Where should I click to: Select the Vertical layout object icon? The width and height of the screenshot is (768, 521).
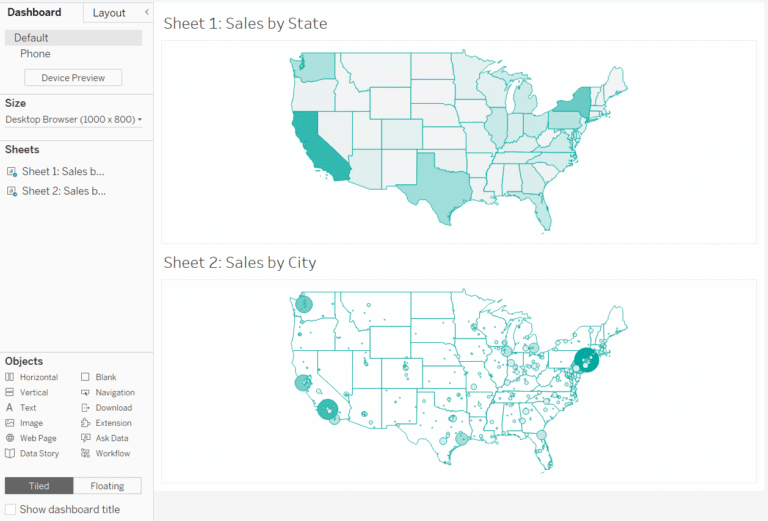[x=10, y=393]
